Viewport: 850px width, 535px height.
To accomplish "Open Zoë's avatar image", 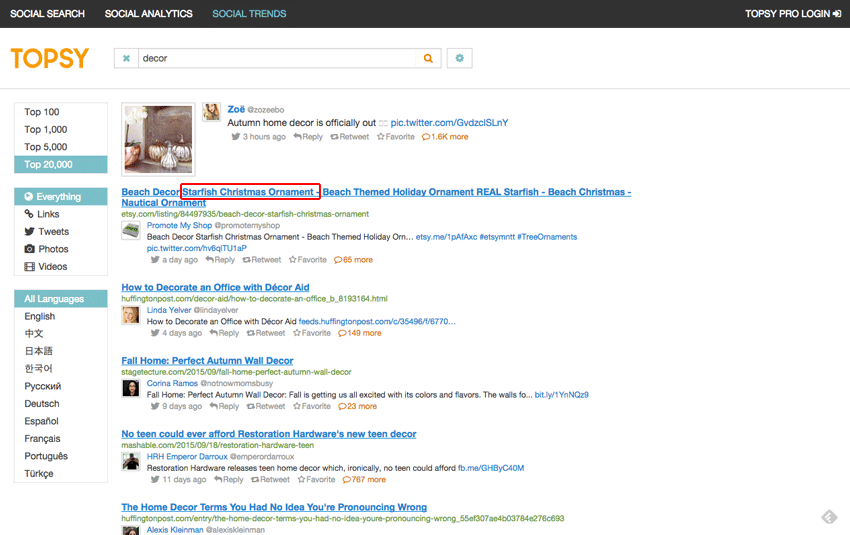I will point(211,112).
